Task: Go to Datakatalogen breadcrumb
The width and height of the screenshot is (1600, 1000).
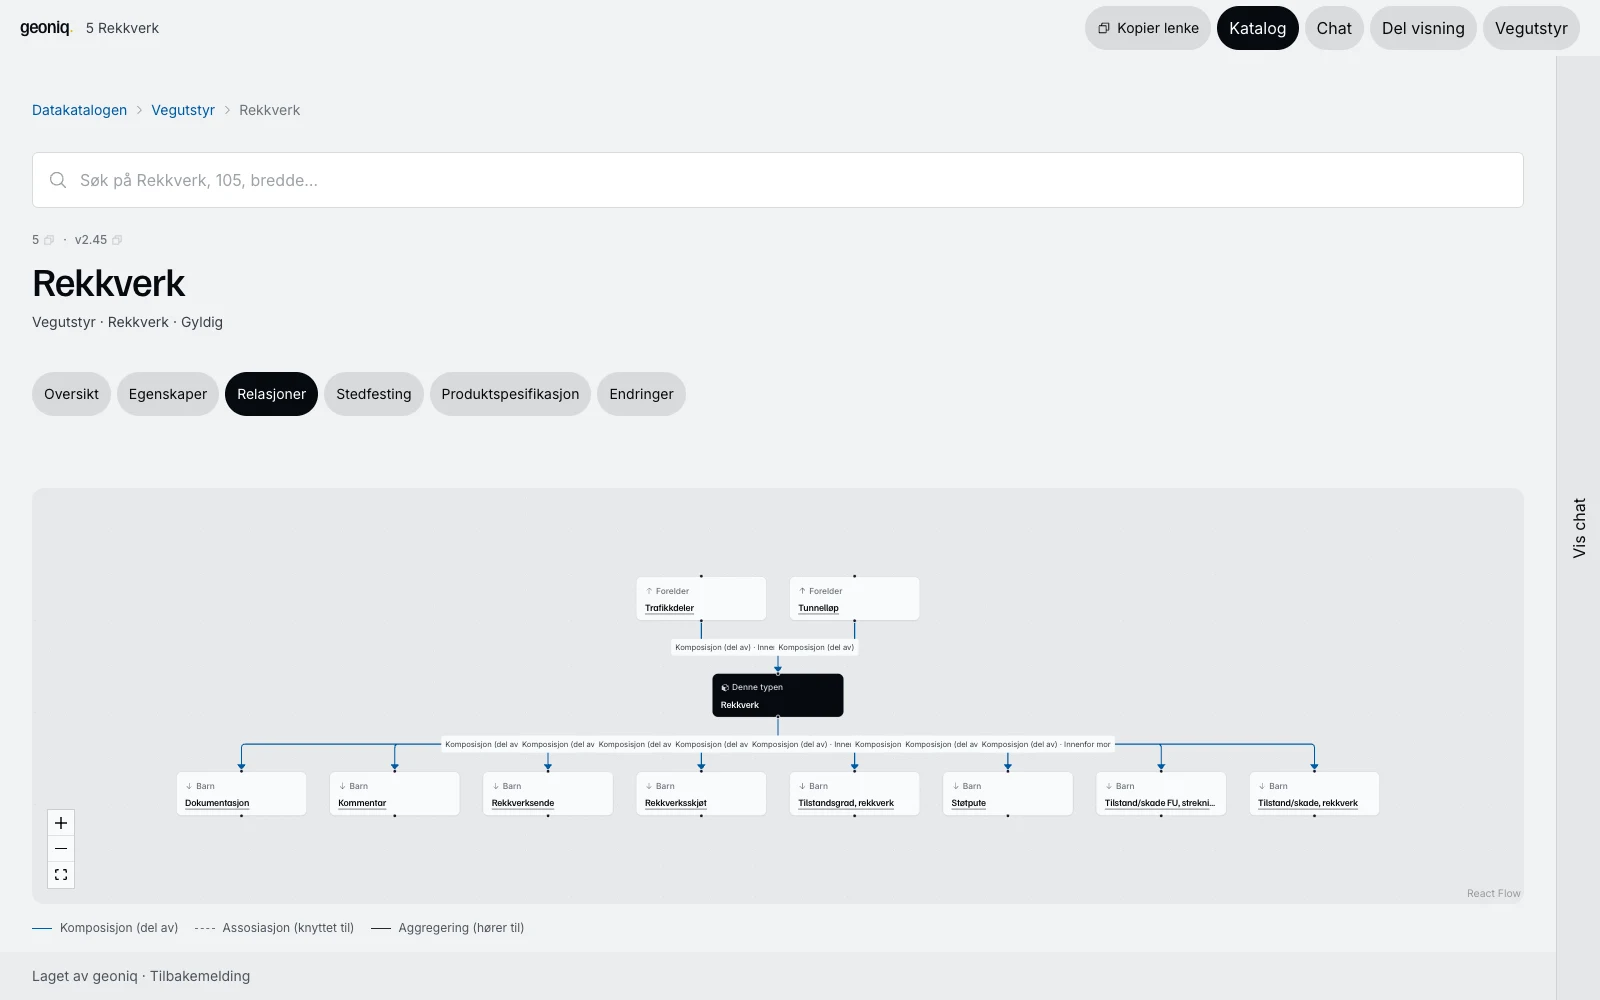Action: (80, 110)
